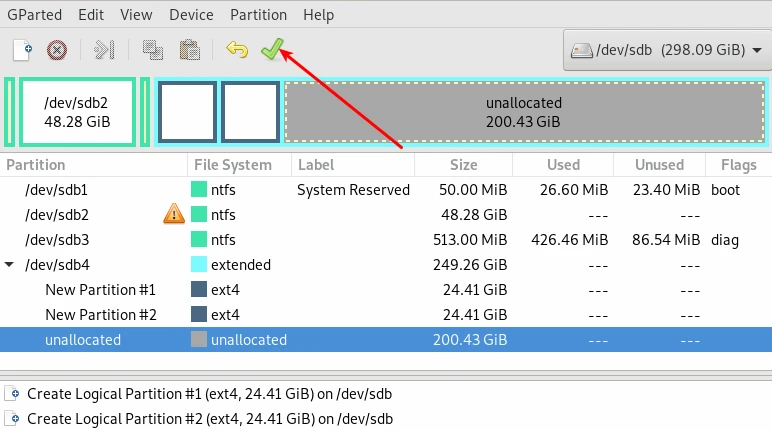
Task: Select the /dev/sdb2 partition row
Action: (x=386, y=215)
